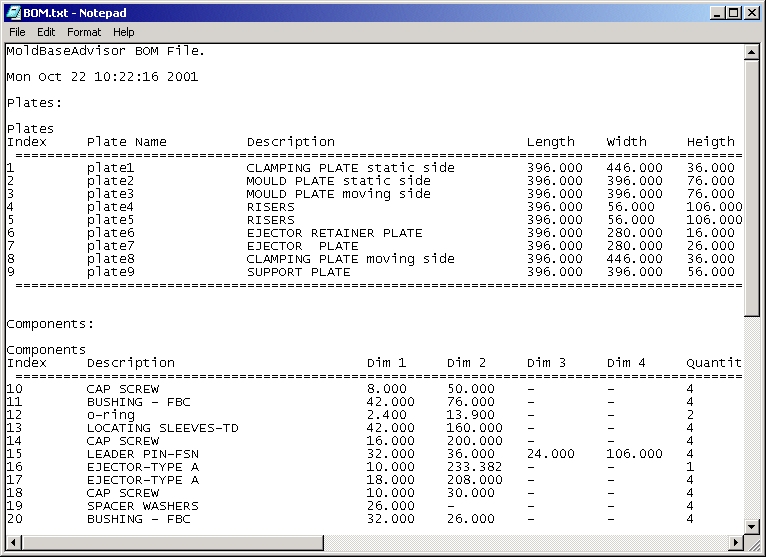Click the horizontal scrollbar left arrow
This screenshot has width=766, height=557.
coord(13,542)
